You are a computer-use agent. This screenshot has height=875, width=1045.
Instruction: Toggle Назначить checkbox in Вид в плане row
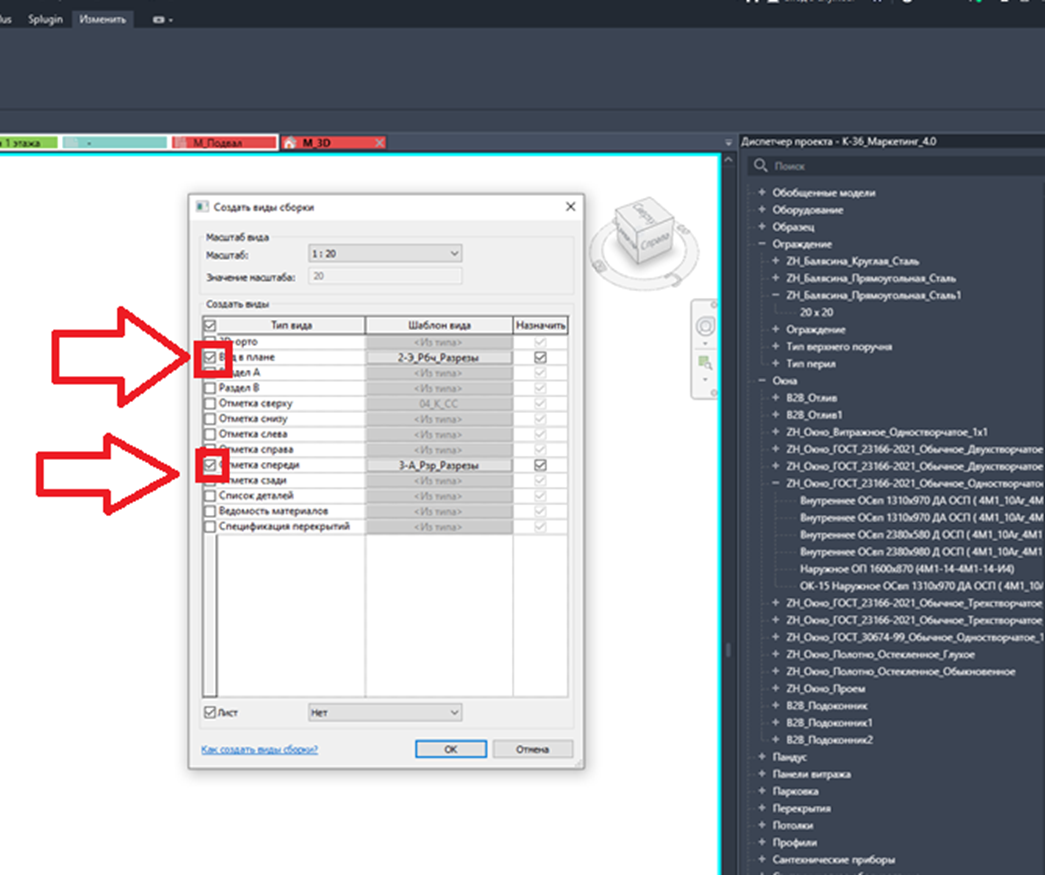[540, 357]
